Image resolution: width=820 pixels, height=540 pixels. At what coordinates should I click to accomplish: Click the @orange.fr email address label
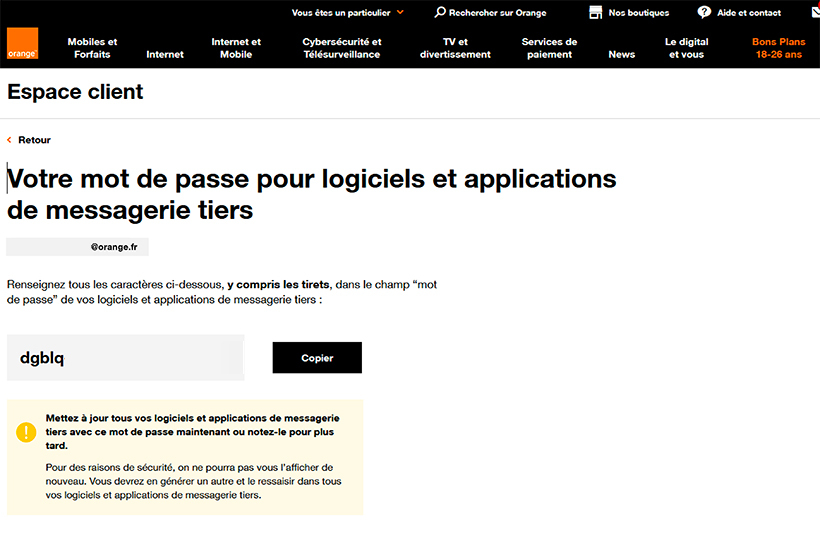tap(77, 247)
